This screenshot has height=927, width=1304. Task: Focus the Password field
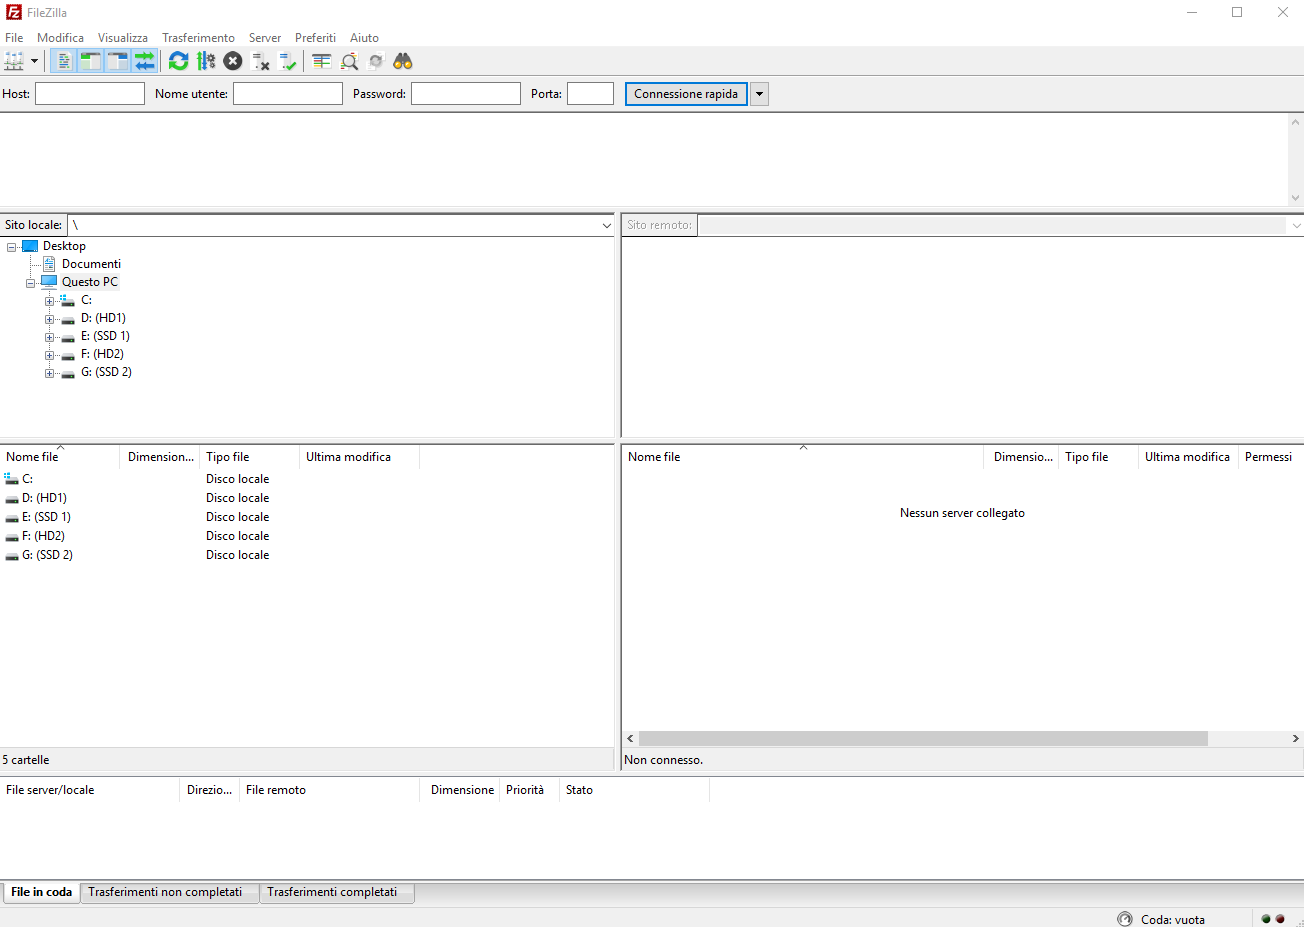pyautogui.click(x=466, y=94)
